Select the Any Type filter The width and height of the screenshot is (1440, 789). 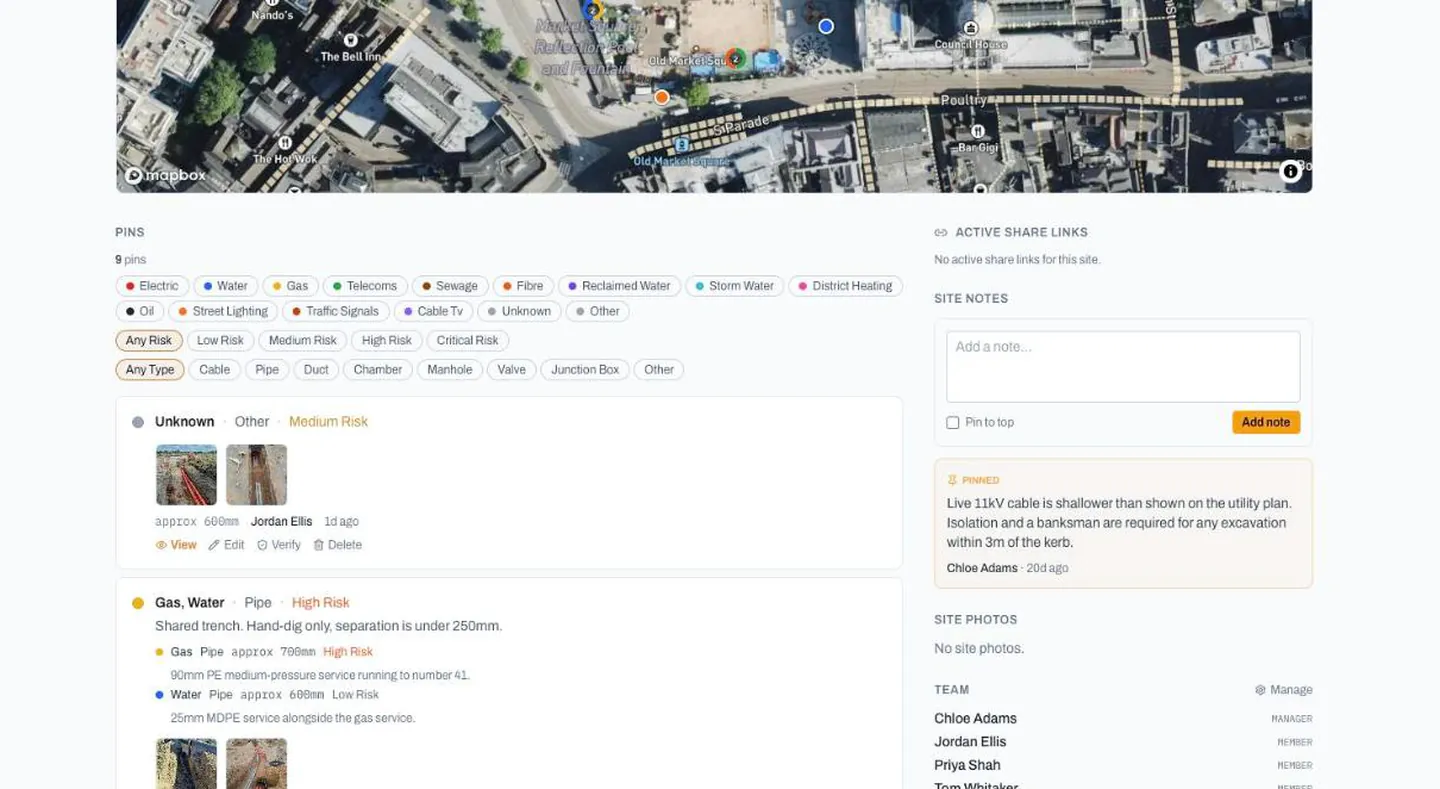pos(150,369)
